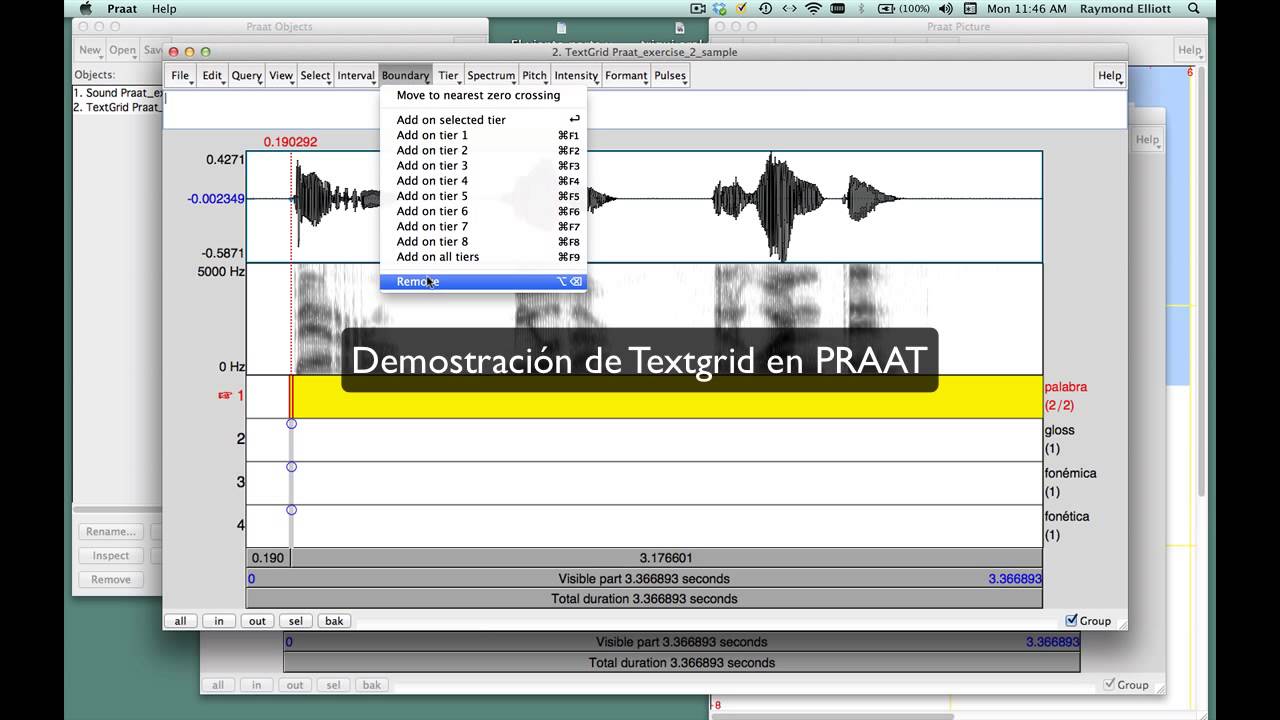The width and height of the screenshot is (1280, 720).
Task: Open the Interval dropdown menu
Action: point(356,75)
